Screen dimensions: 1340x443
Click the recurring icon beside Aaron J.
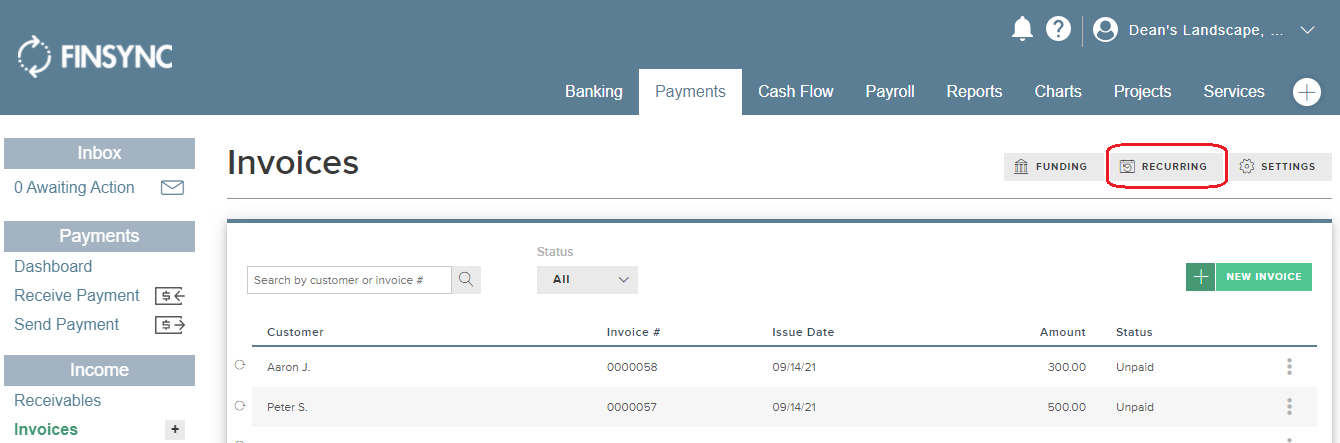tap(239, 366)
